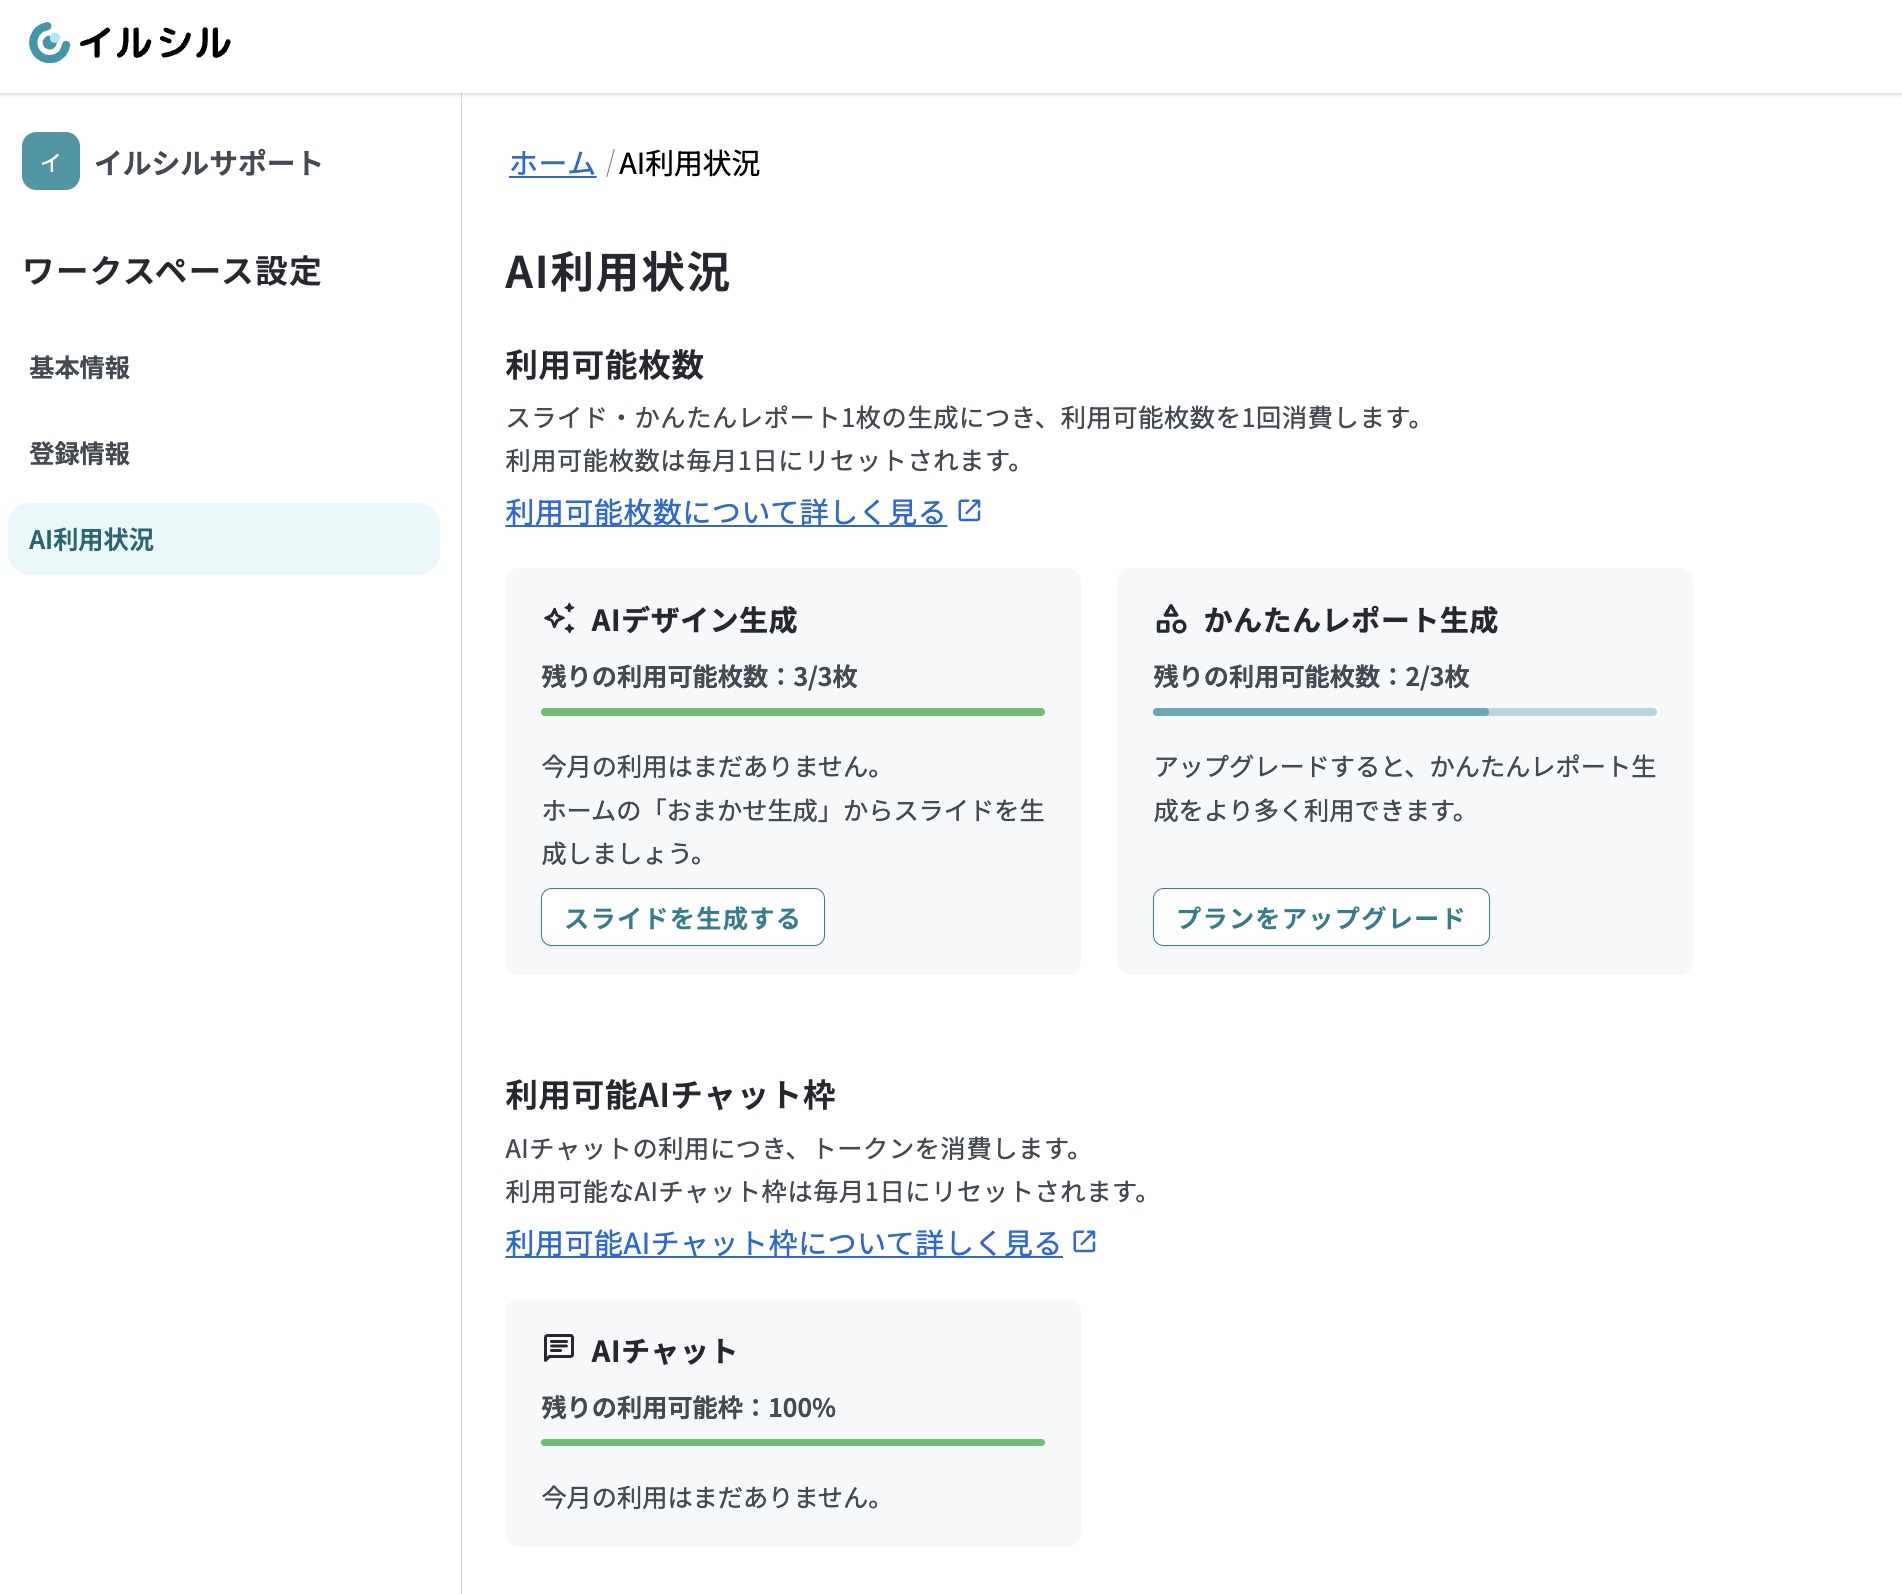Click the 残りの利用可能枚数：3/3枚 text
Screen dimensions: 1902x1594
(700, 677)
